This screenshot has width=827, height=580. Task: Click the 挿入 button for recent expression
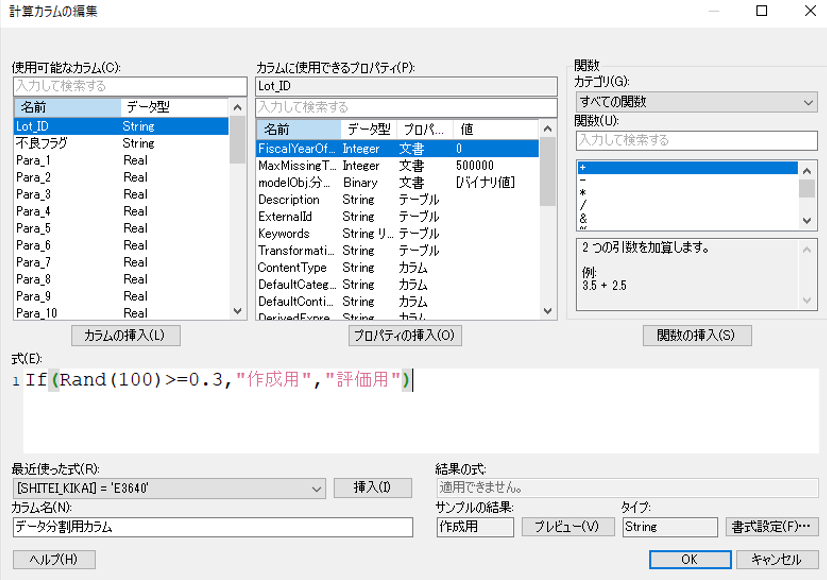(x=369, y=488)
